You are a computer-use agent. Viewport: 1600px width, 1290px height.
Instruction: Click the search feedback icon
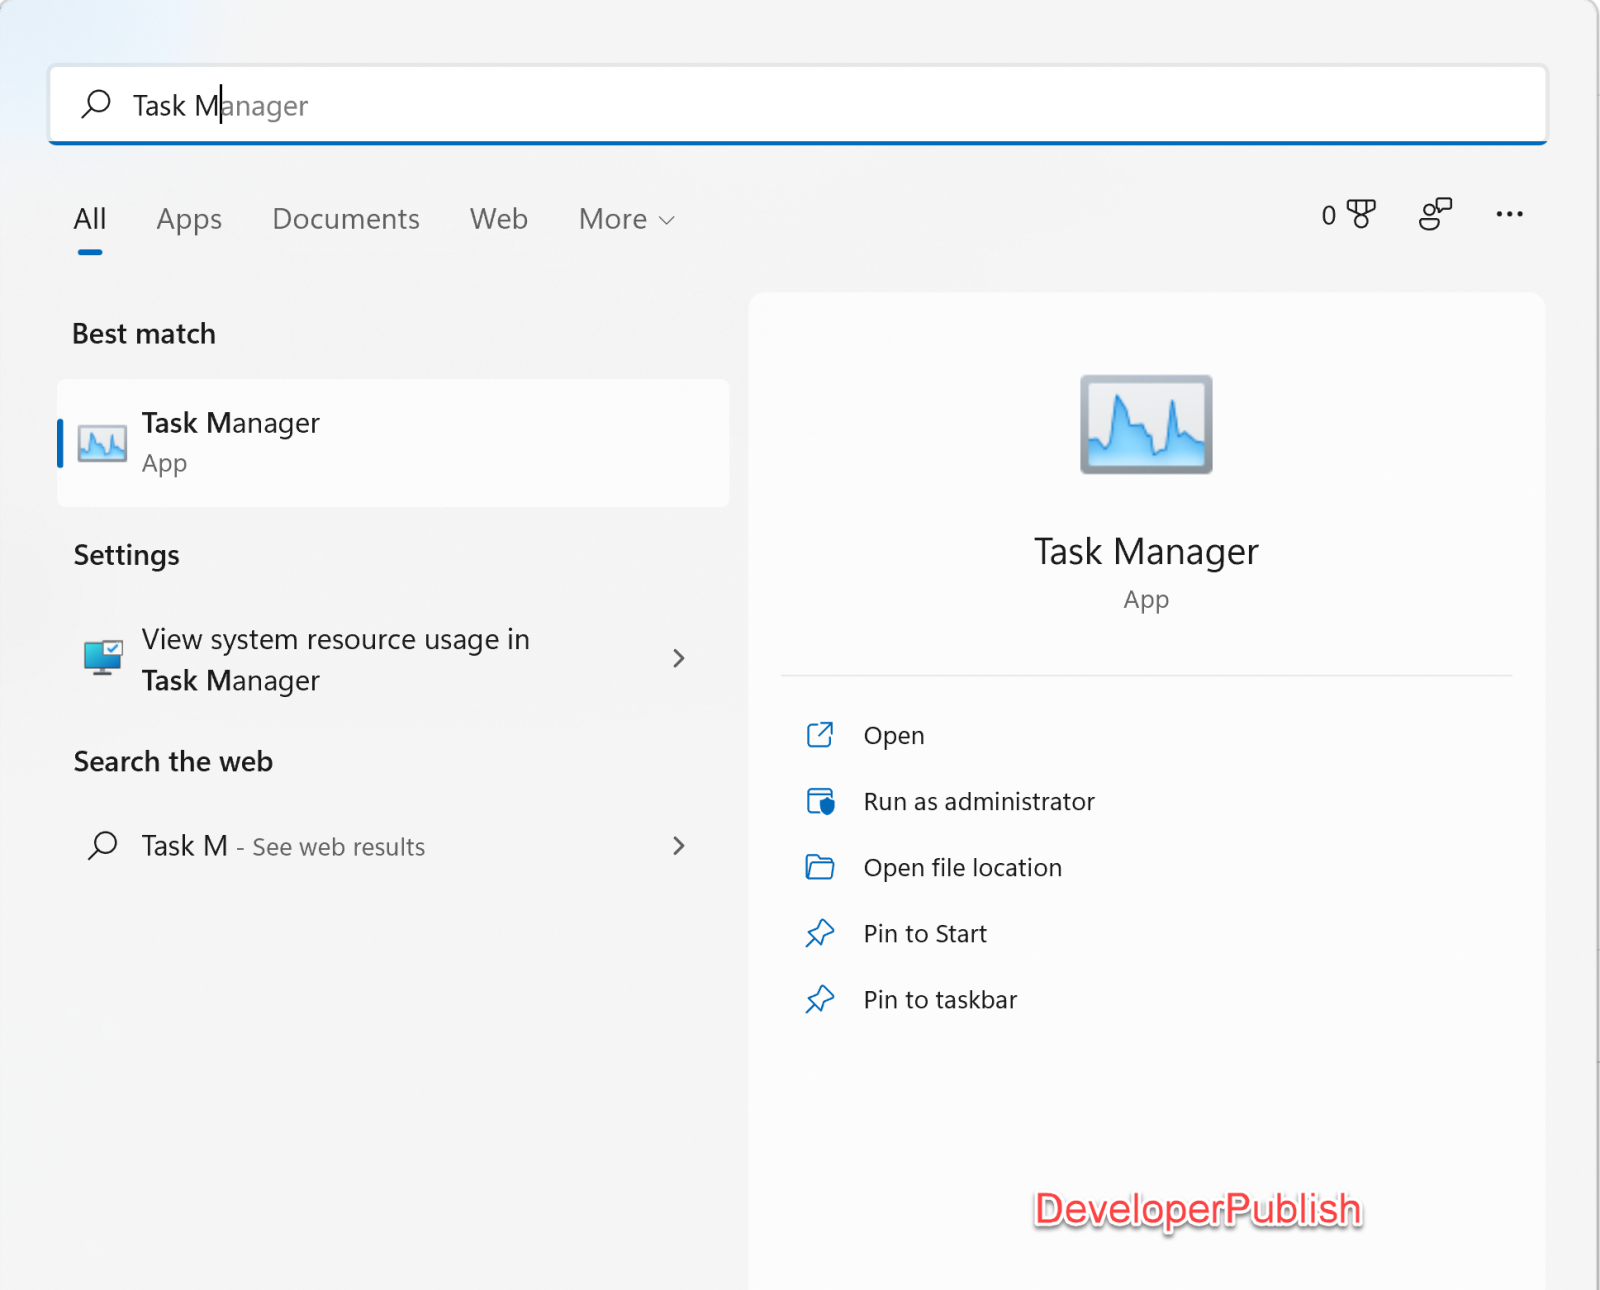click(x=1436, y=214)
